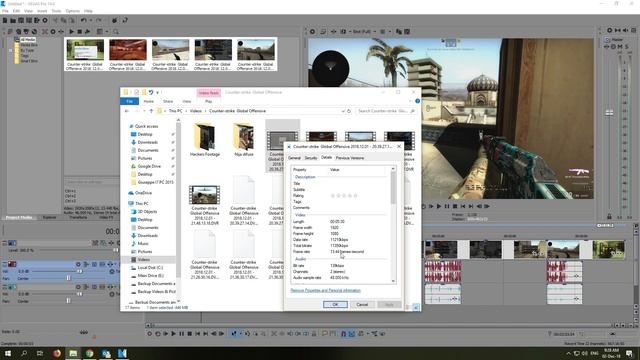Switch to General tab in Properties dialog
Screen dimensions: 640x360
(294, 158)
